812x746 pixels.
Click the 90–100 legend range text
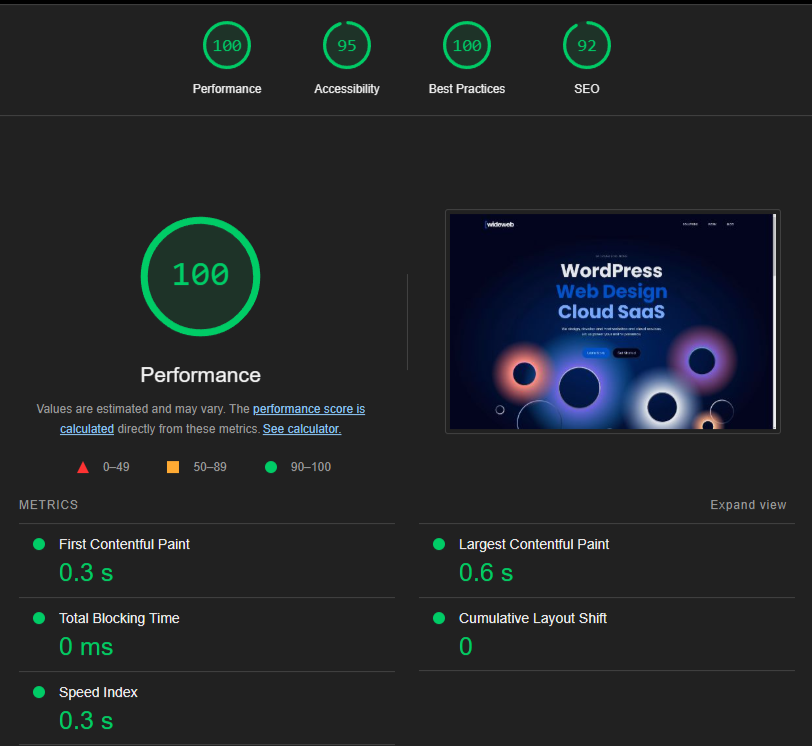[x=311, y=467]
